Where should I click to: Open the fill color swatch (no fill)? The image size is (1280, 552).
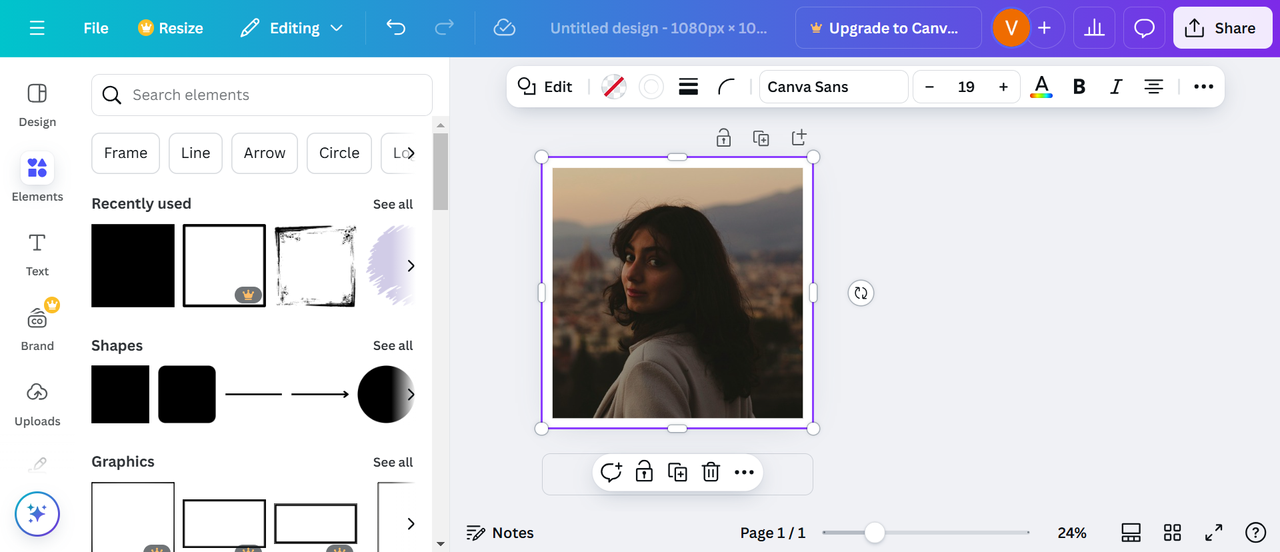click(614, 87)
